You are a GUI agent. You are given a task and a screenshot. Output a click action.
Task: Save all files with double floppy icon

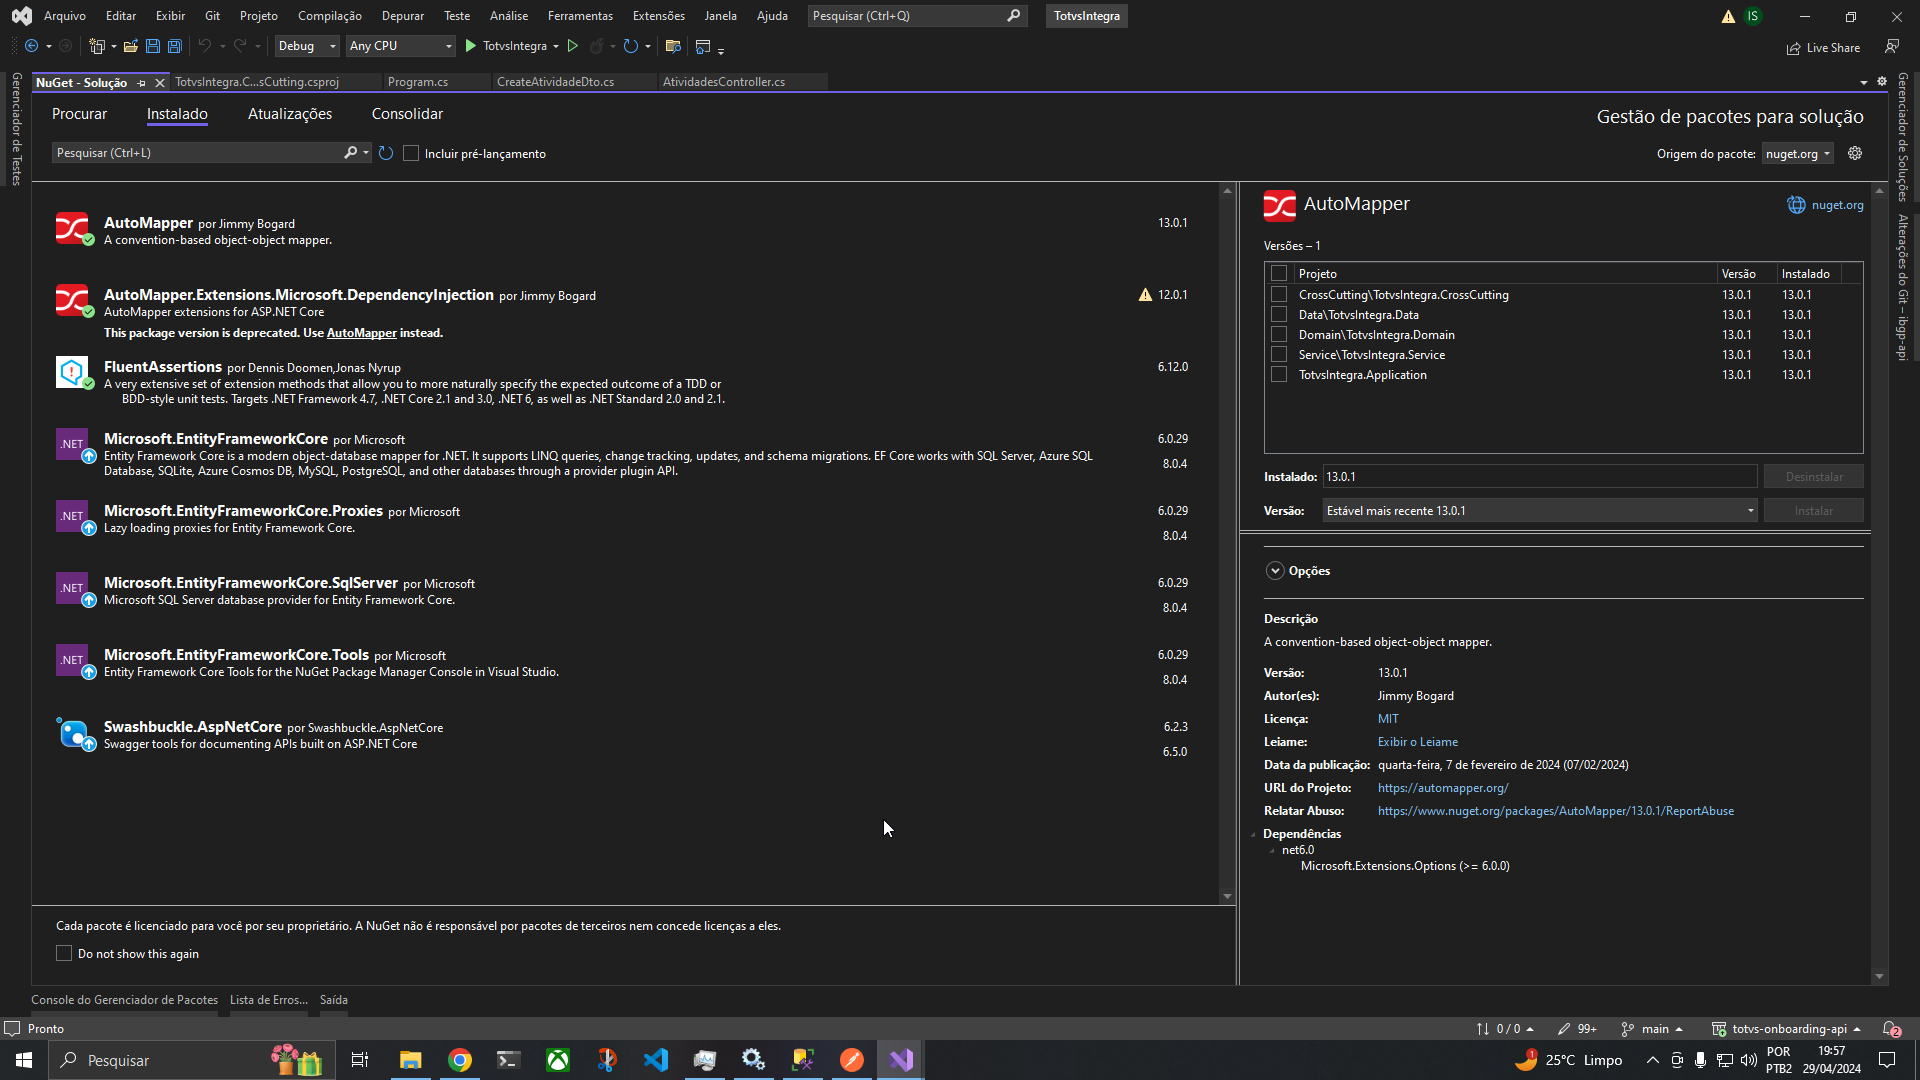[174, 46]
